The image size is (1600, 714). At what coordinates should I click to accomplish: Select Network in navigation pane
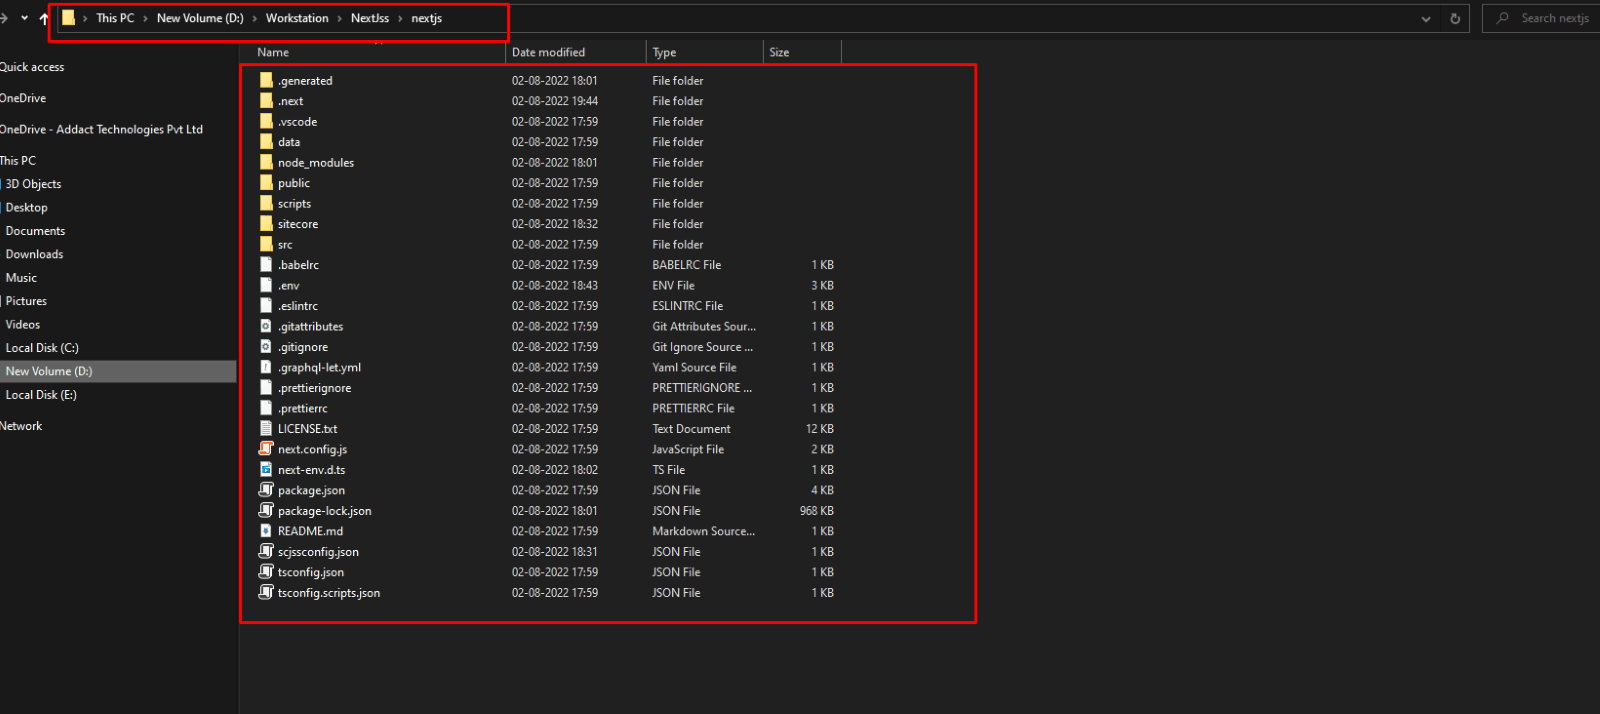click(x=21, y=426)
